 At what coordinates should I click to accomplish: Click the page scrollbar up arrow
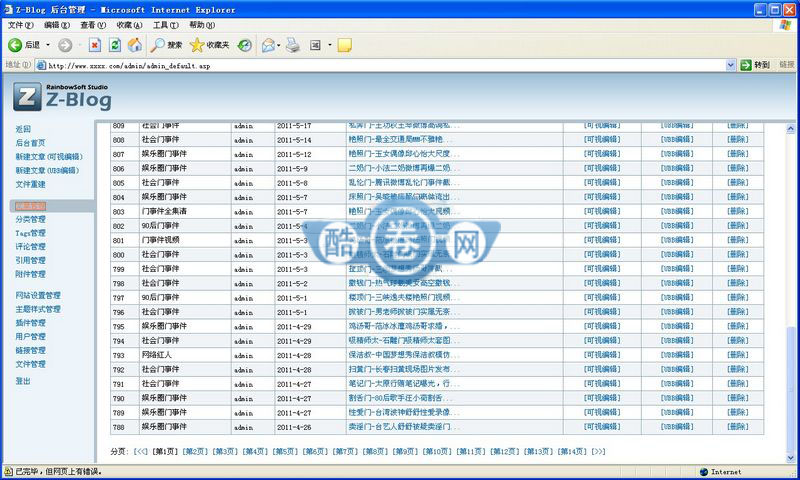(x=790, y=129)
